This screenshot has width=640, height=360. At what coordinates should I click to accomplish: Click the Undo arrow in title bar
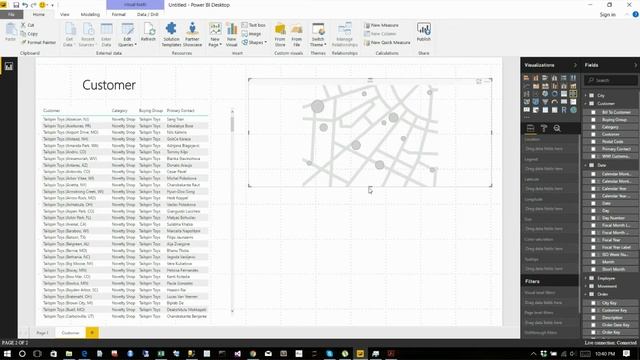[x=25, y=5]
